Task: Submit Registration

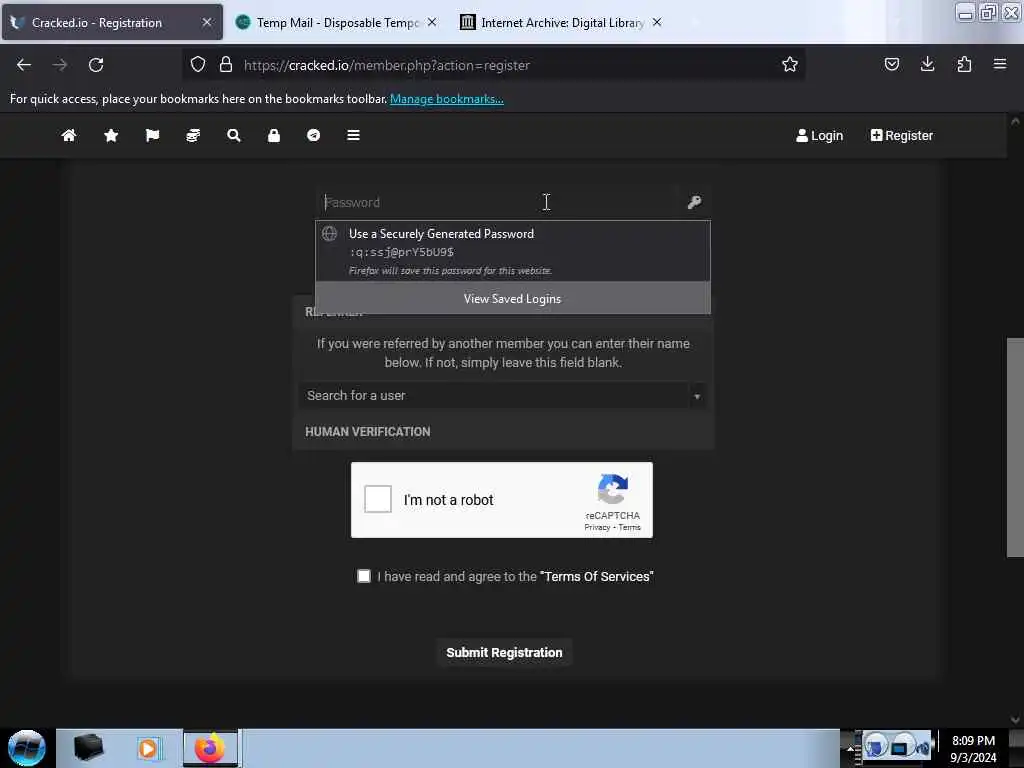Action: click(504, 652)
